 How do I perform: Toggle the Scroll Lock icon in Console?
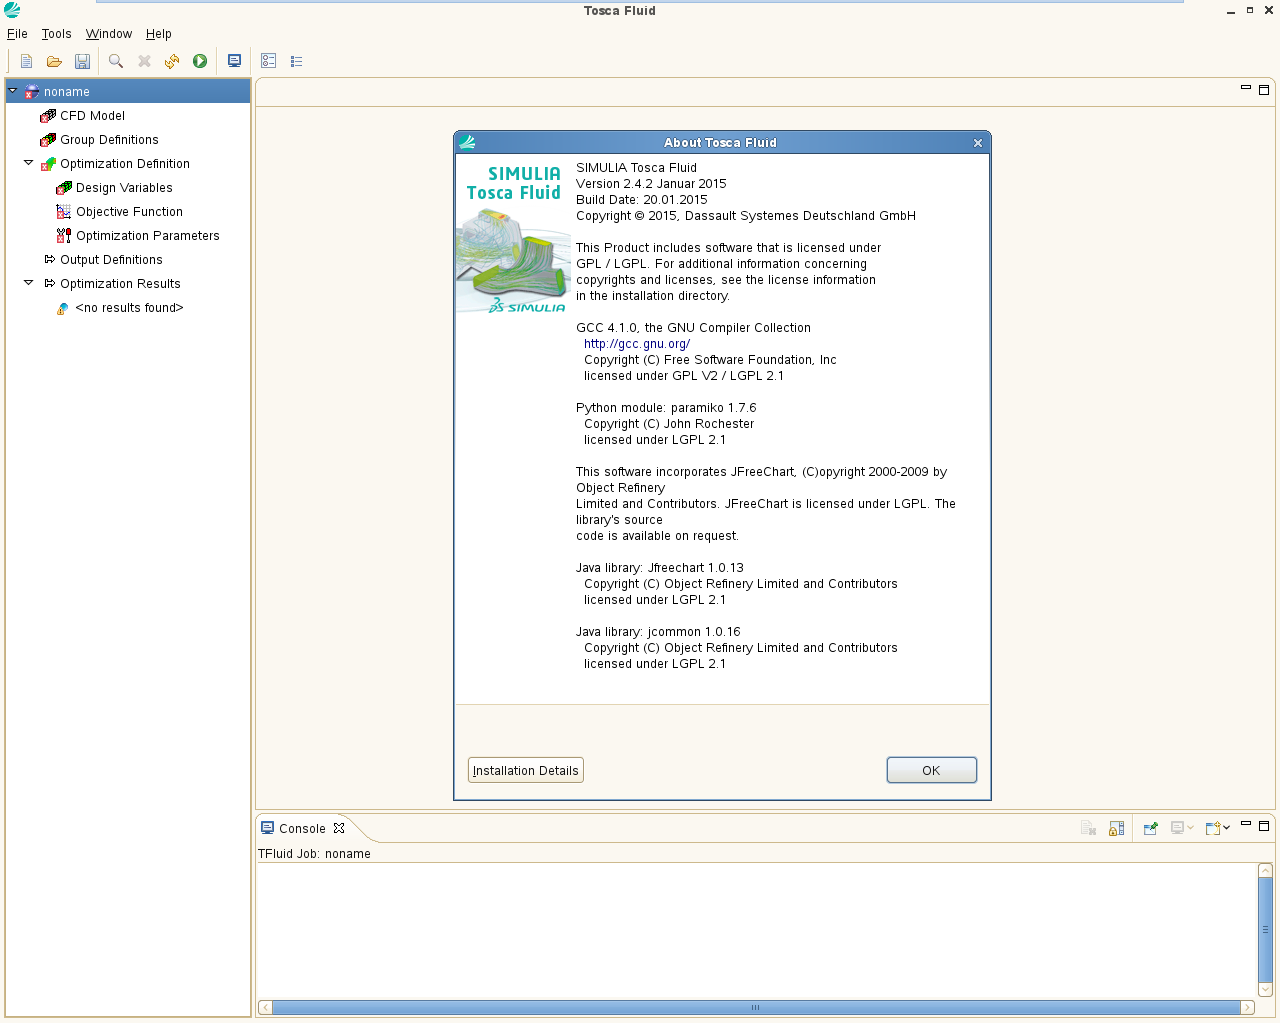(1116, 828)
